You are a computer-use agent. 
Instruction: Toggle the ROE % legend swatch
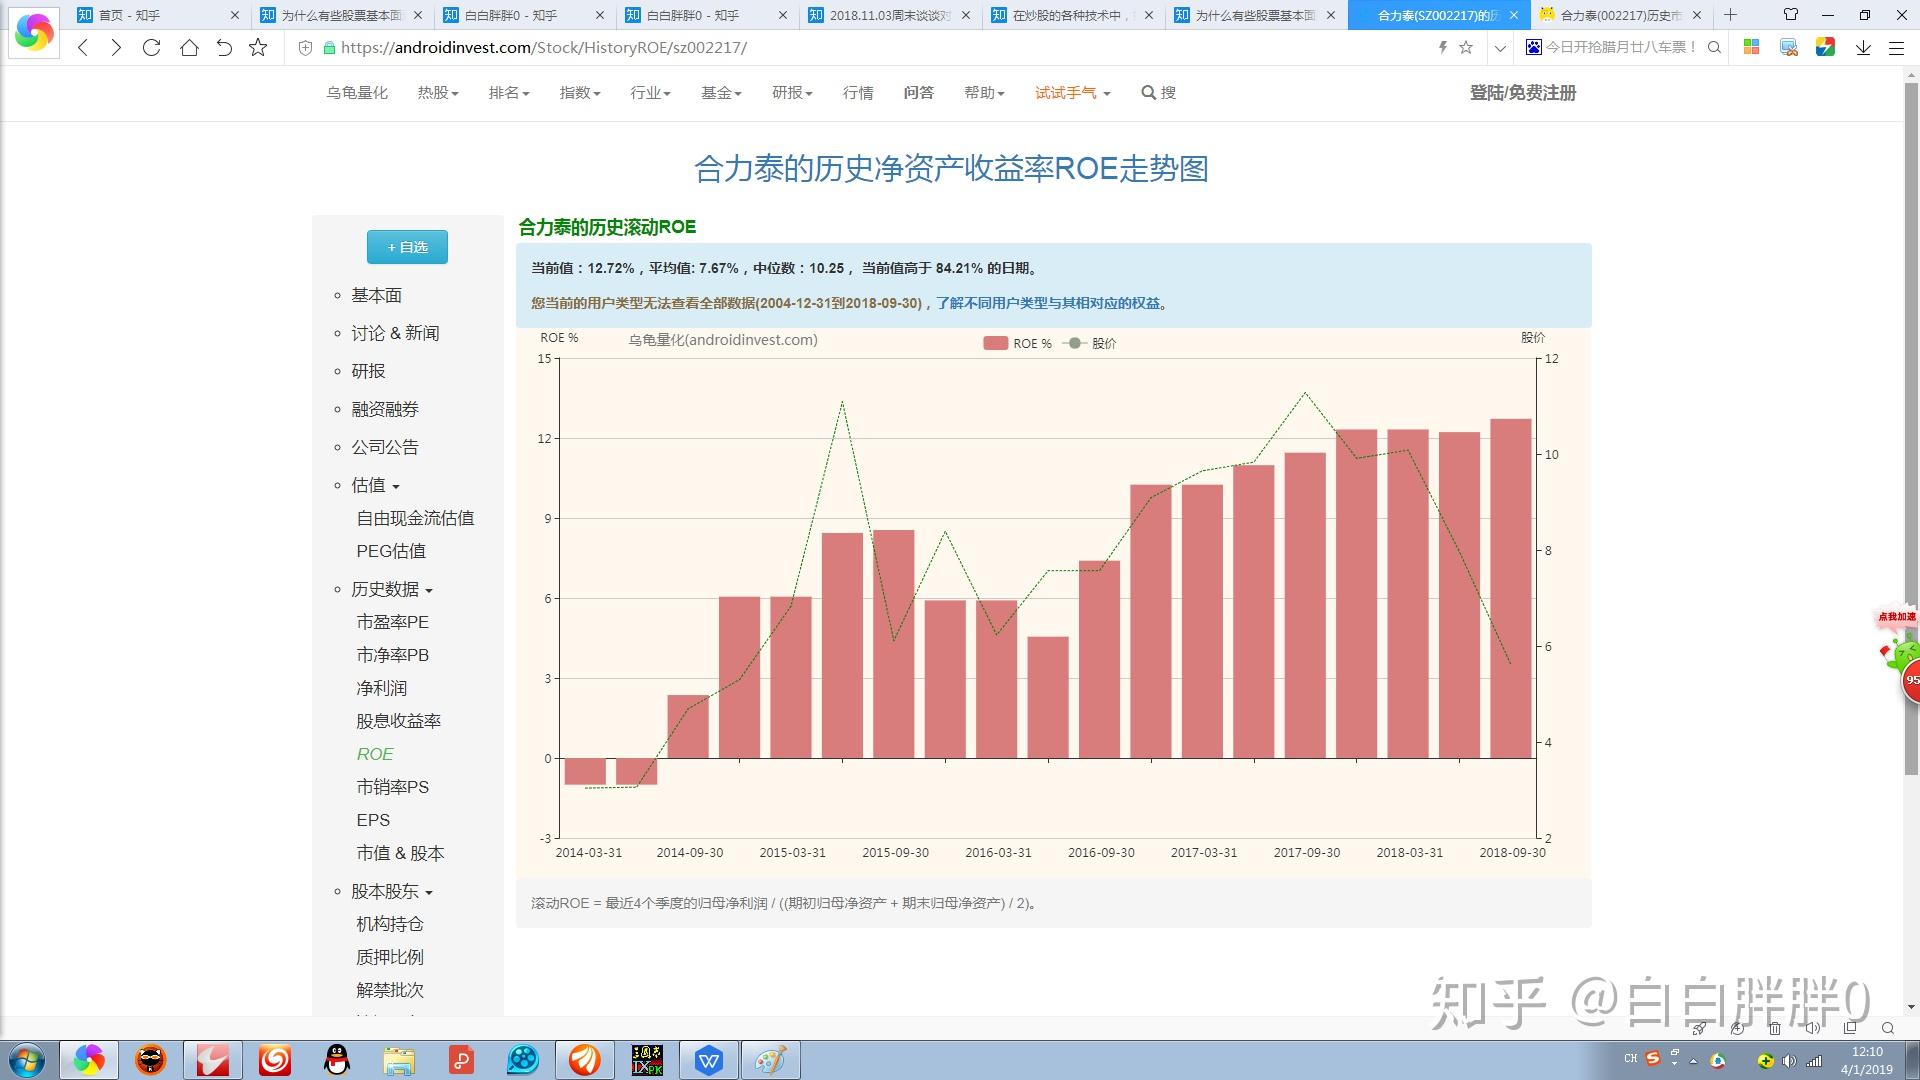point(995,343)
